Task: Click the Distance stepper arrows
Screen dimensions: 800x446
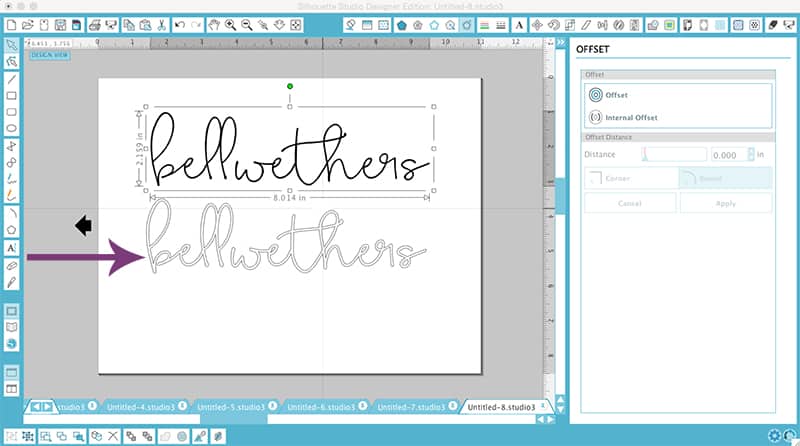Action: pos(751,154)
